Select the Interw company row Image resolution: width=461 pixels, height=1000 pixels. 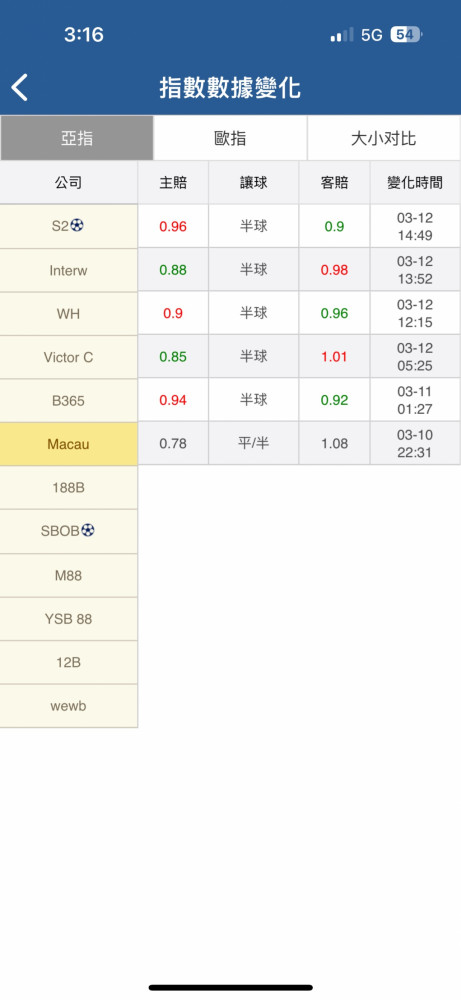point(69,270)
